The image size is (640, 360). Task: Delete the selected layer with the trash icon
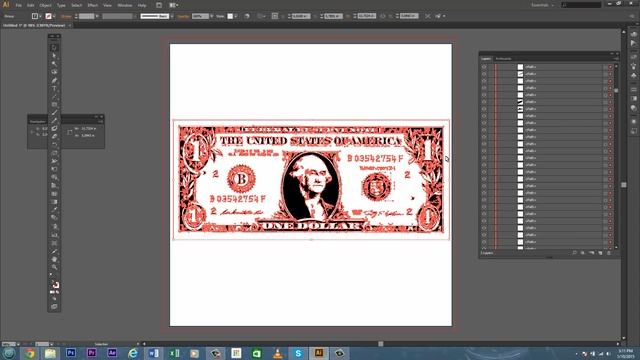[609, 253]
